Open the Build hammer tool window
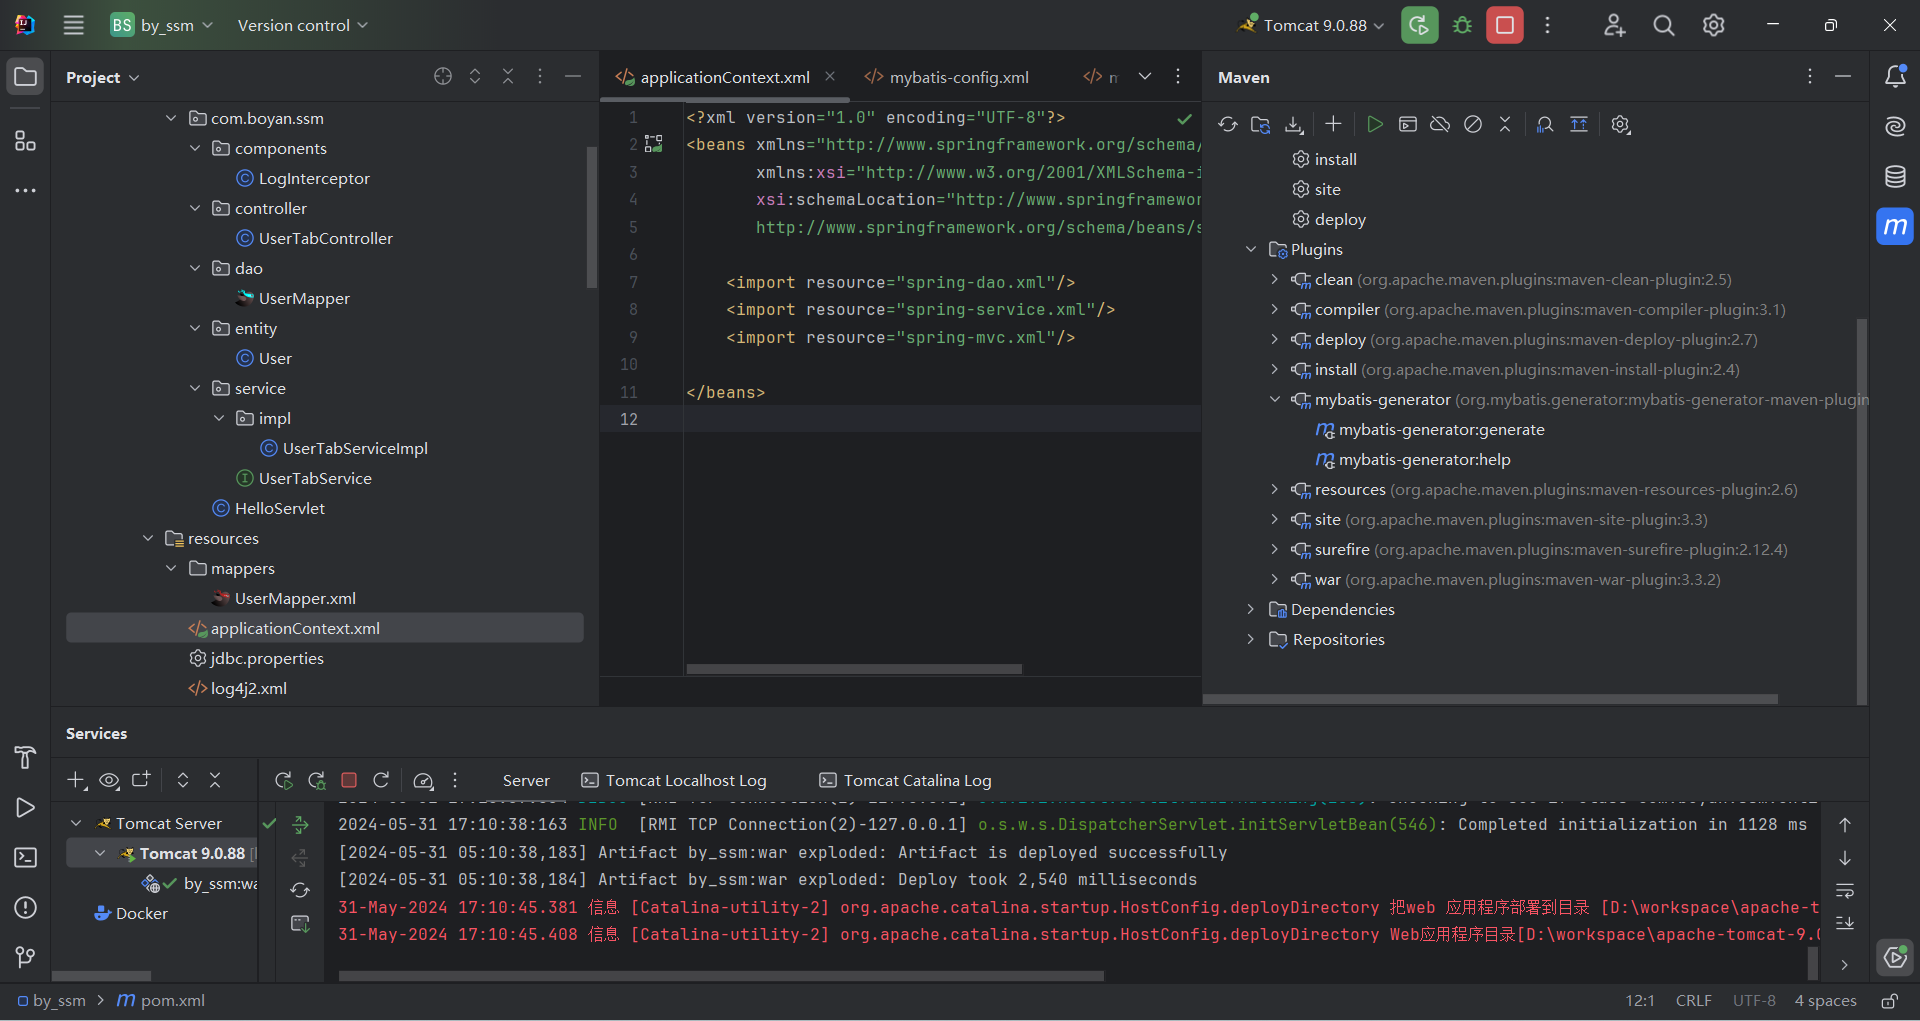Image resolution: width=1920 pixels, height=1021 pixels. click(x=25, y=758)
